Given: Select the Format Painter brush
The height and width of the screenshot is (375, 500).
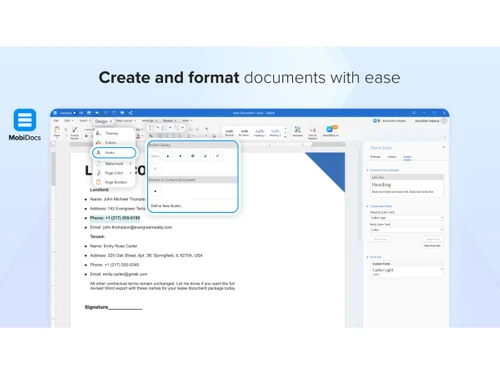Looking at the screenshot, I should pyautogui.click(x=75, y=129).
